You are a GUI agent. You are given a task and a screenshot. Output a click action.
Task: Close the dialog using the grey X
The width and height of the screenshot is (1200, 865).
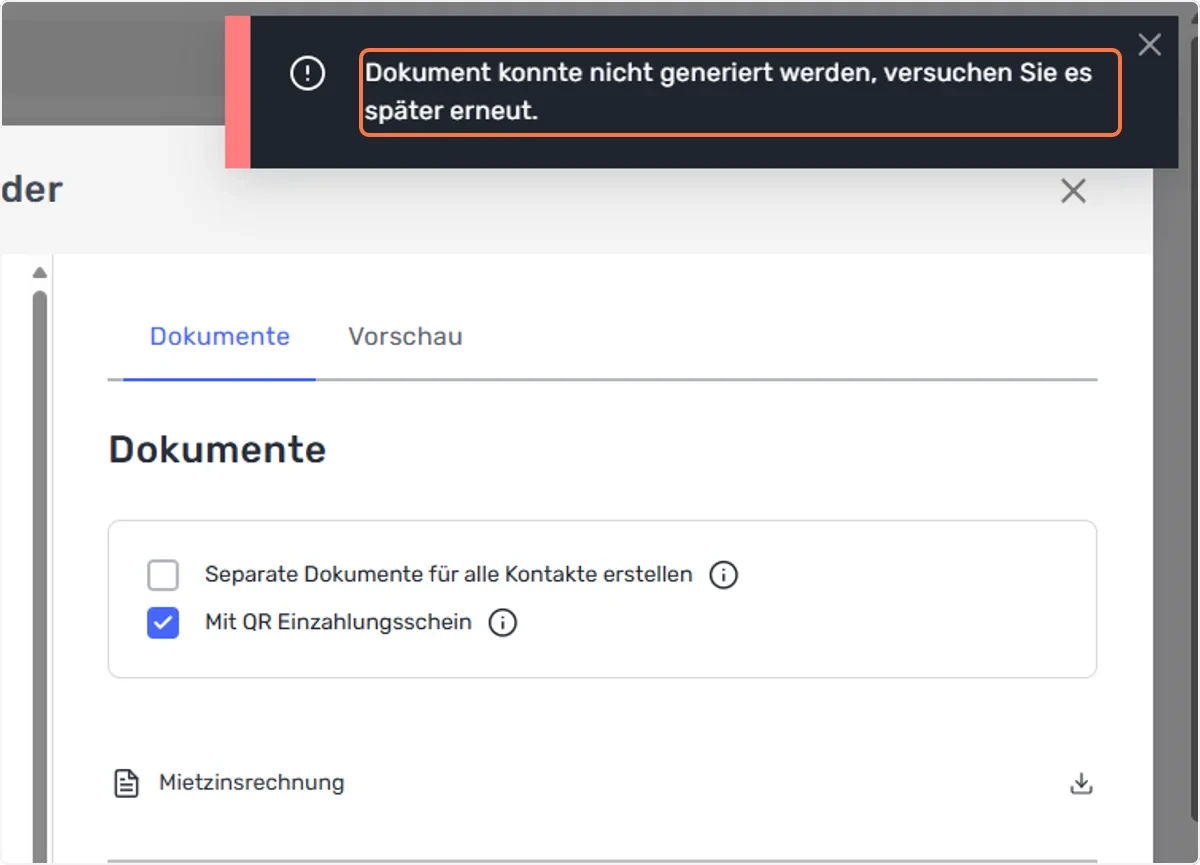[1073, 191]
